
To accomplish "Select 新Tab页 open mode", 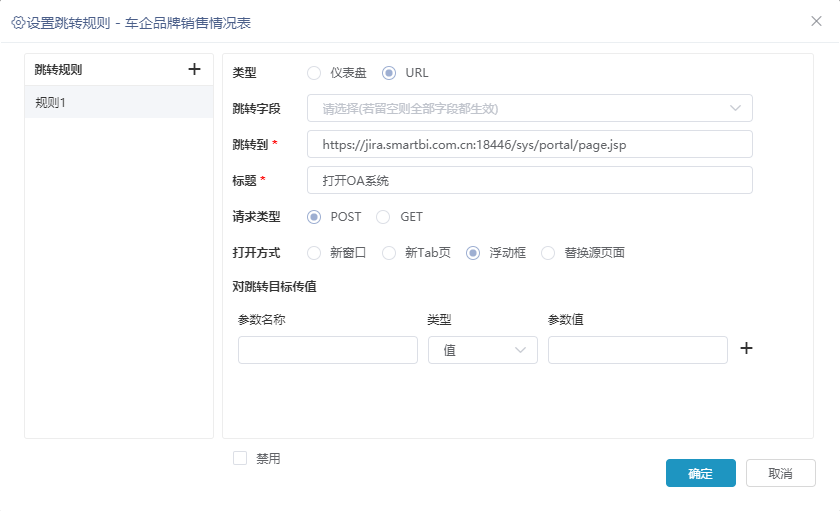I will click(x=389, y=253).
